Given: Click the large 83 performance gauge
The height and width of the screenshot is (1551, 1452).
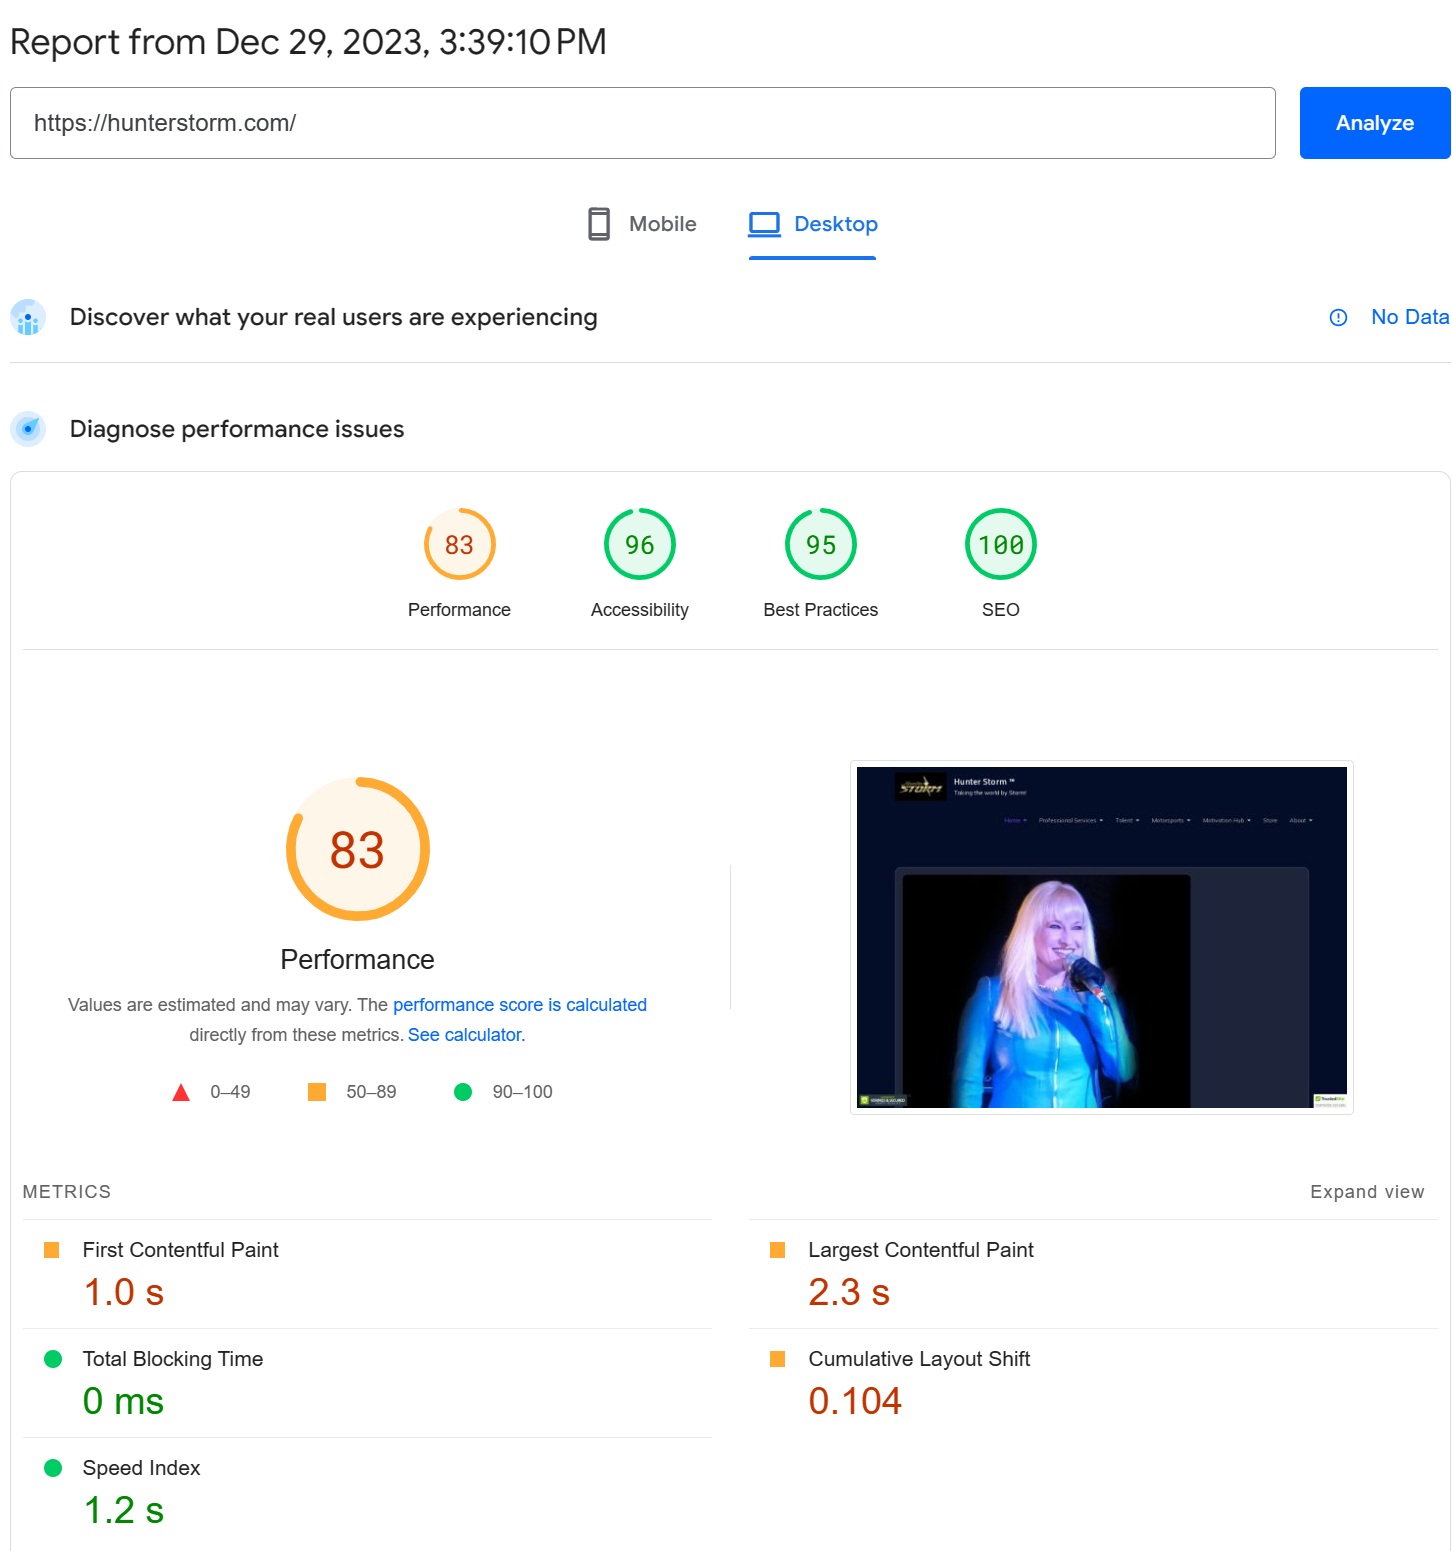Looking at the screenshot, I should click(357, 849).
